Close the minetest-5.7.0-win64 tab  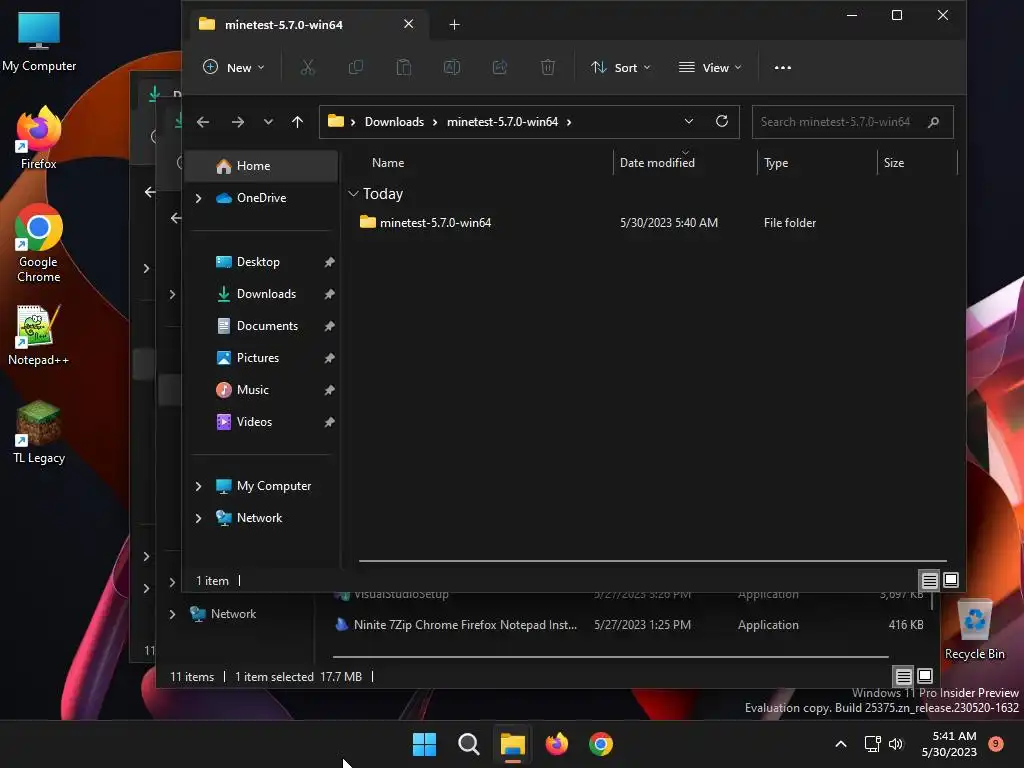[x=408, y=24]
